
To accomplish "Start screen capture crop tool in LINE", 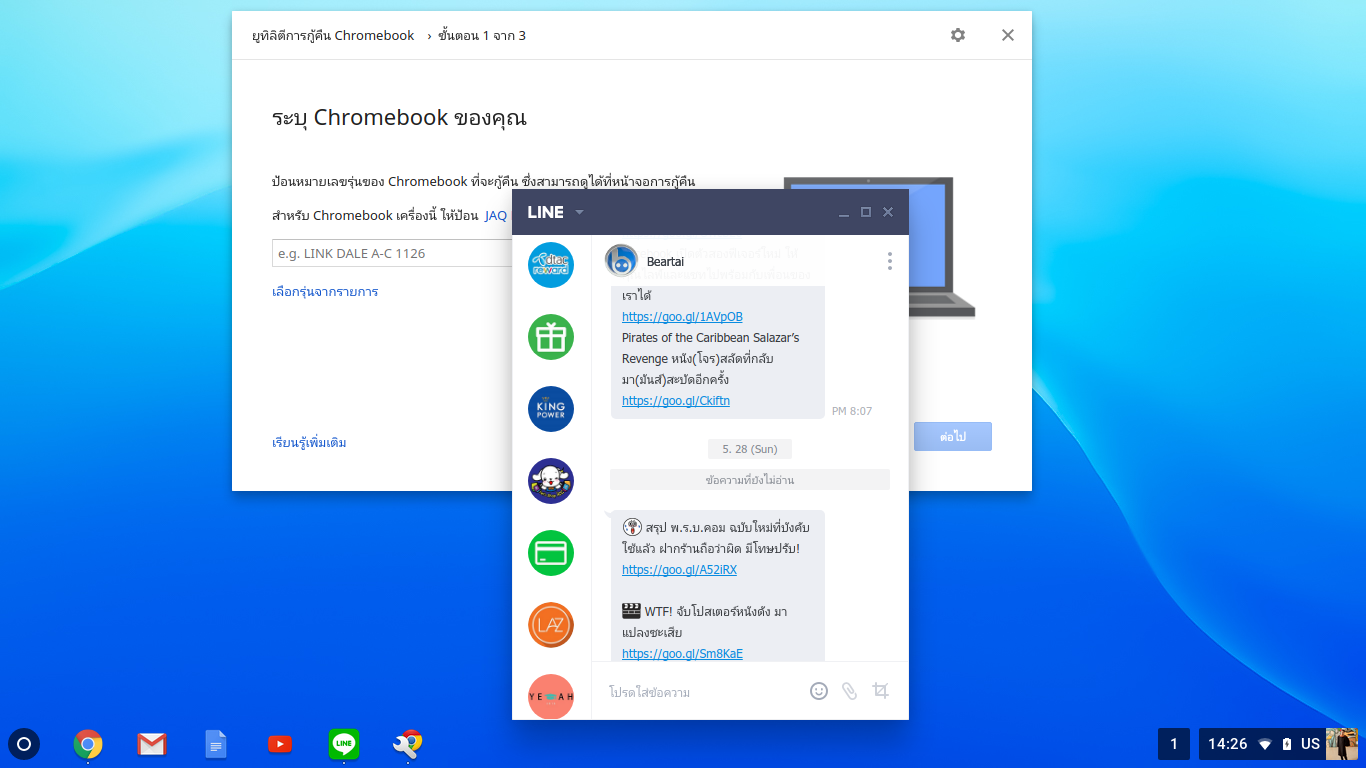I will pyautogui.click(x=880, y=691).
